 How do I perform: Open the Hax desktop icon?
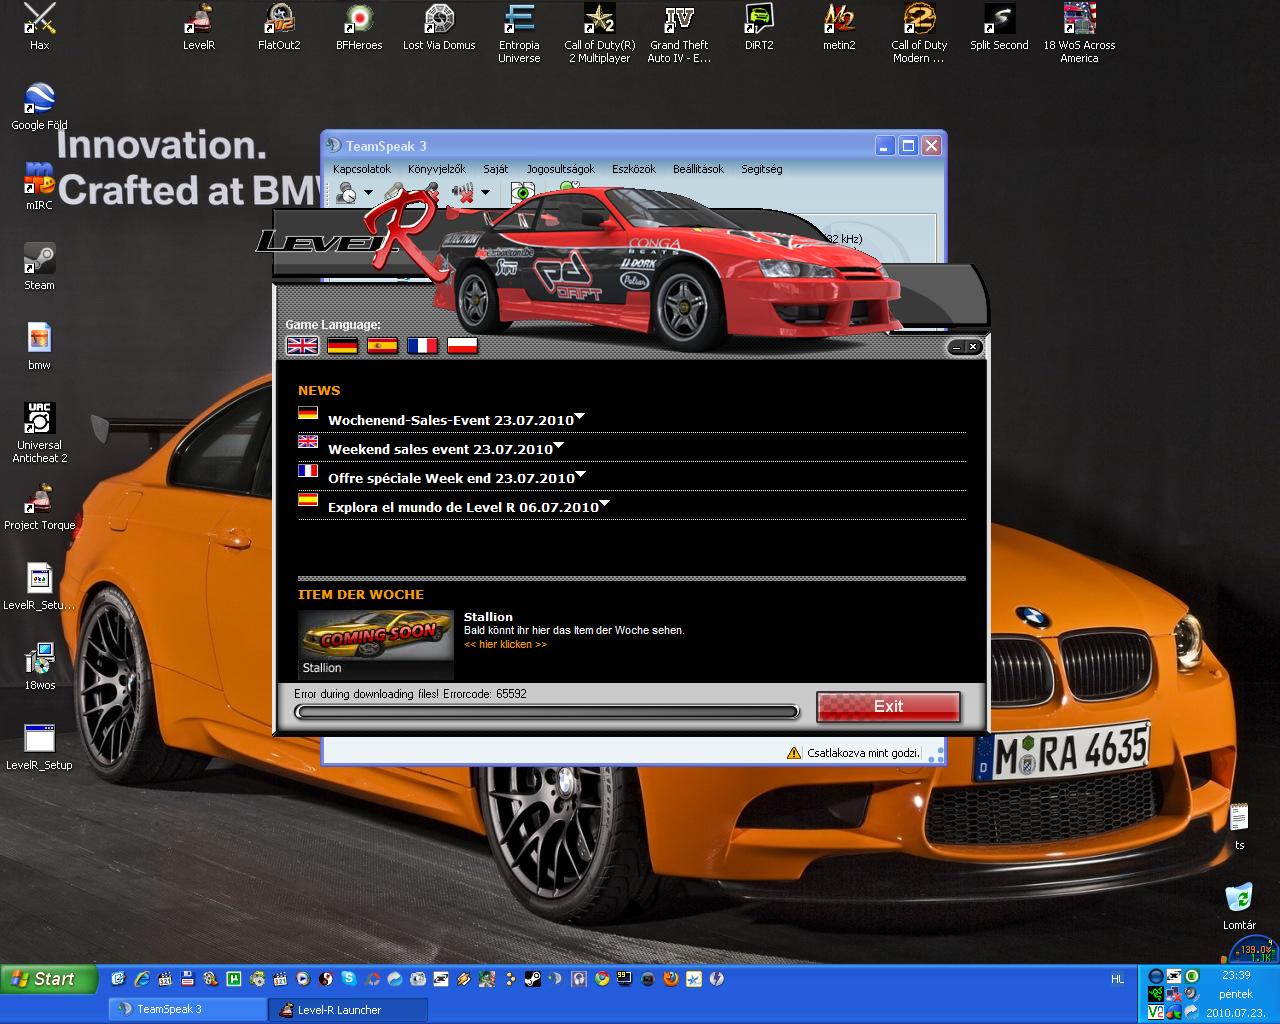(39, 27)
